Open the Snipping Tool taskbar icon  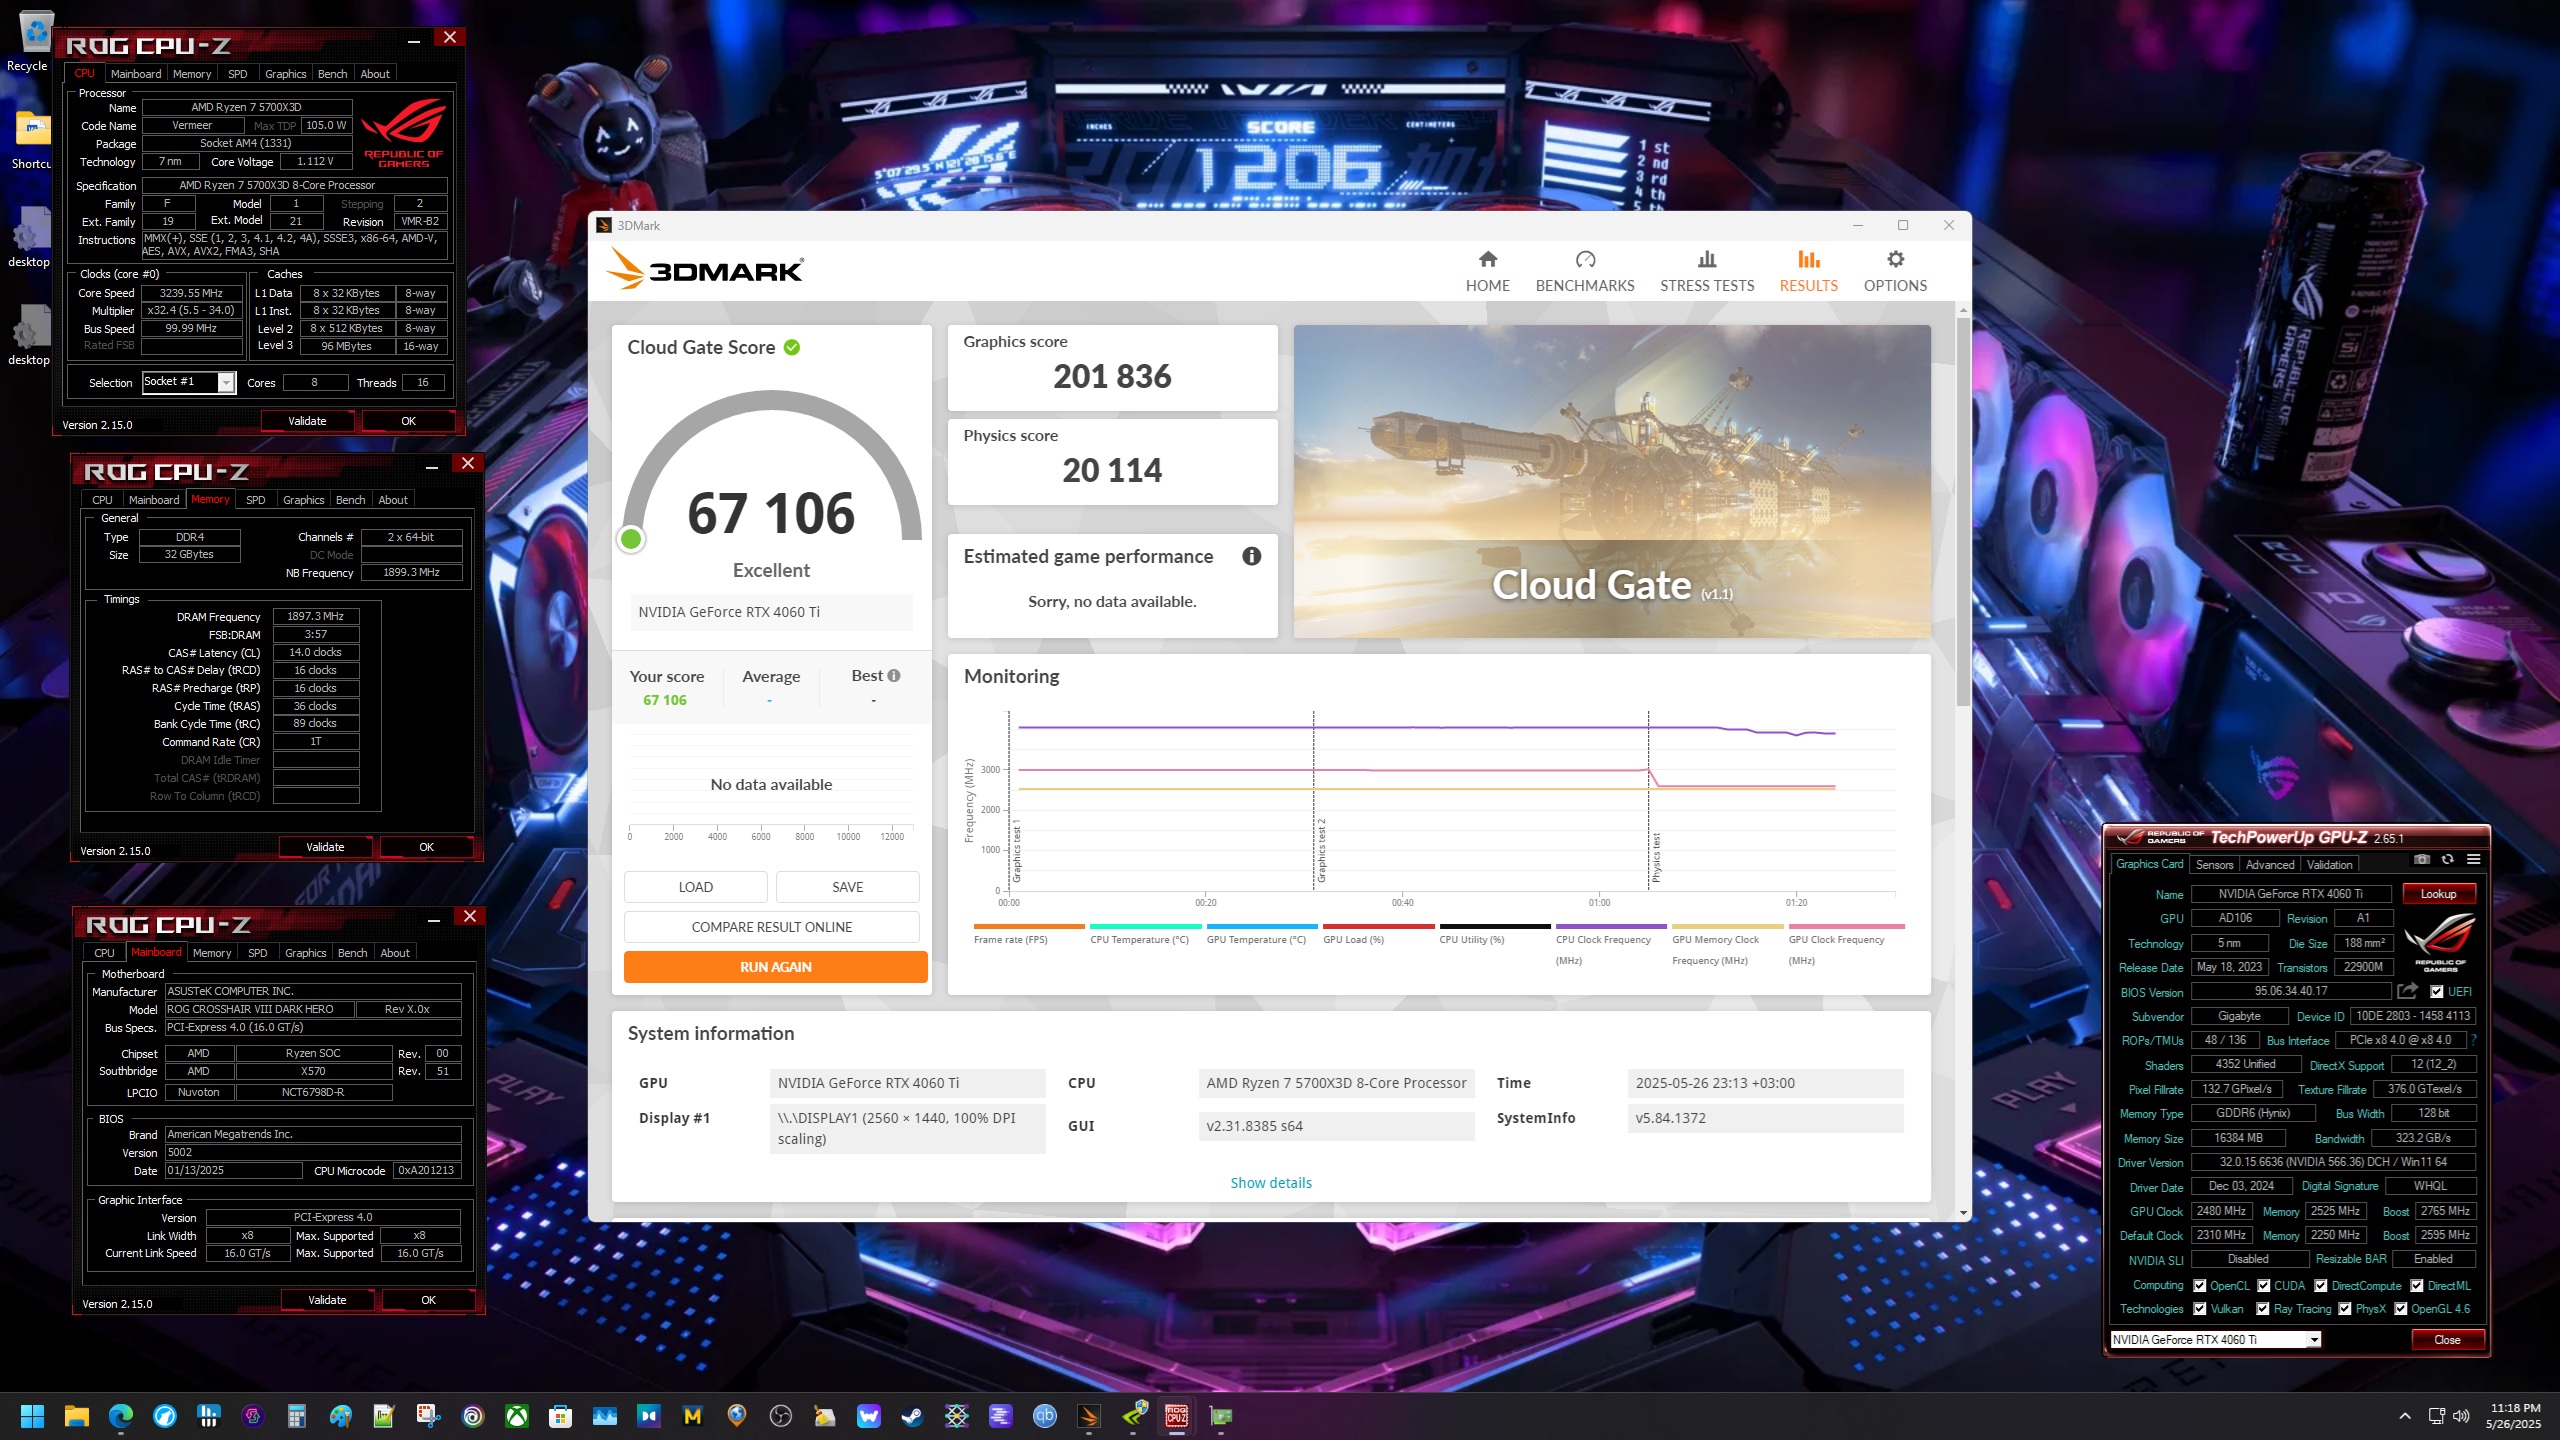tap(429, 1415)
